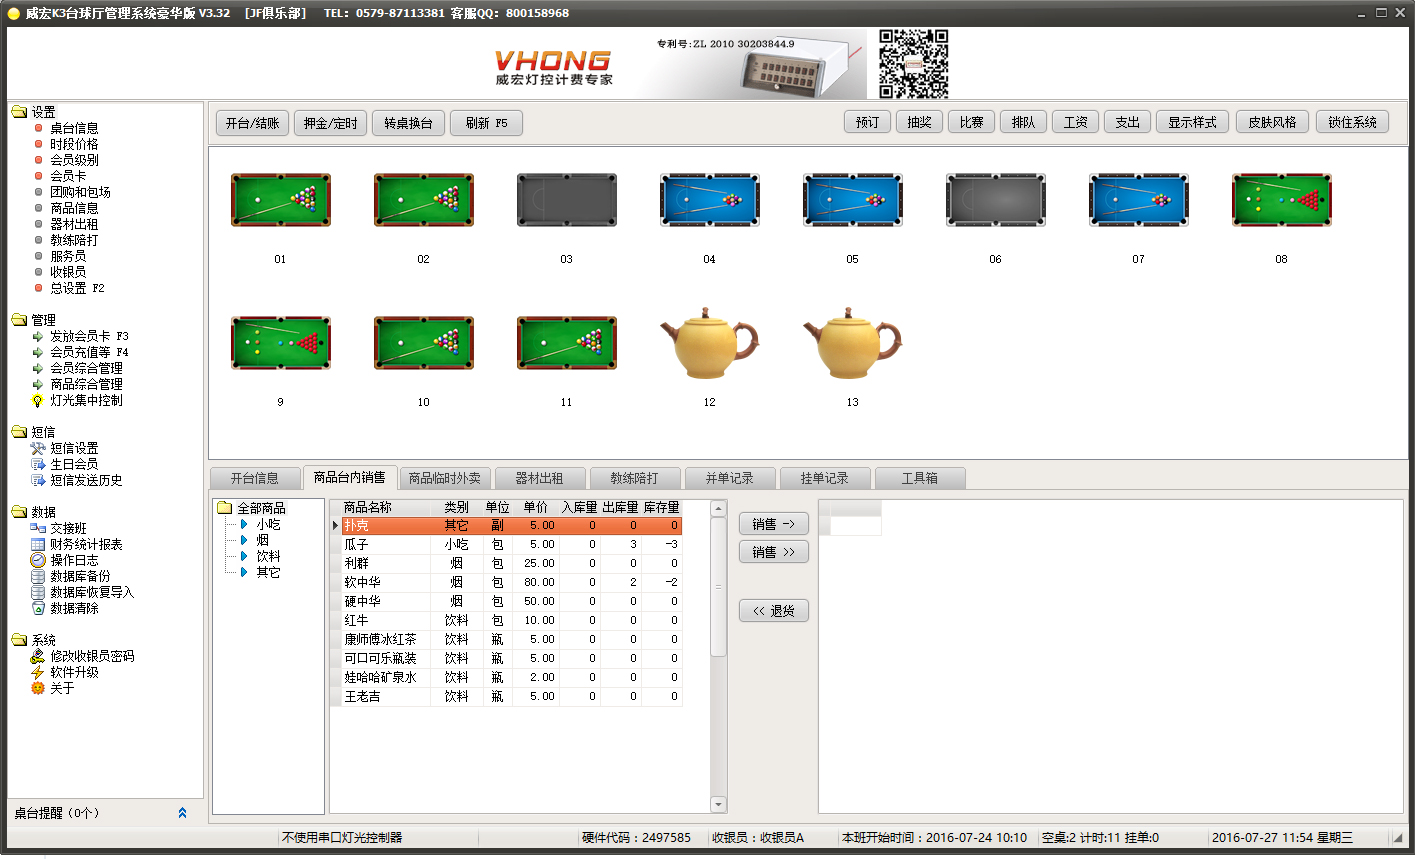This screenshot has height=859, width=1415.
Task: Click the 销售 -> button
Action: coord(773,524)
